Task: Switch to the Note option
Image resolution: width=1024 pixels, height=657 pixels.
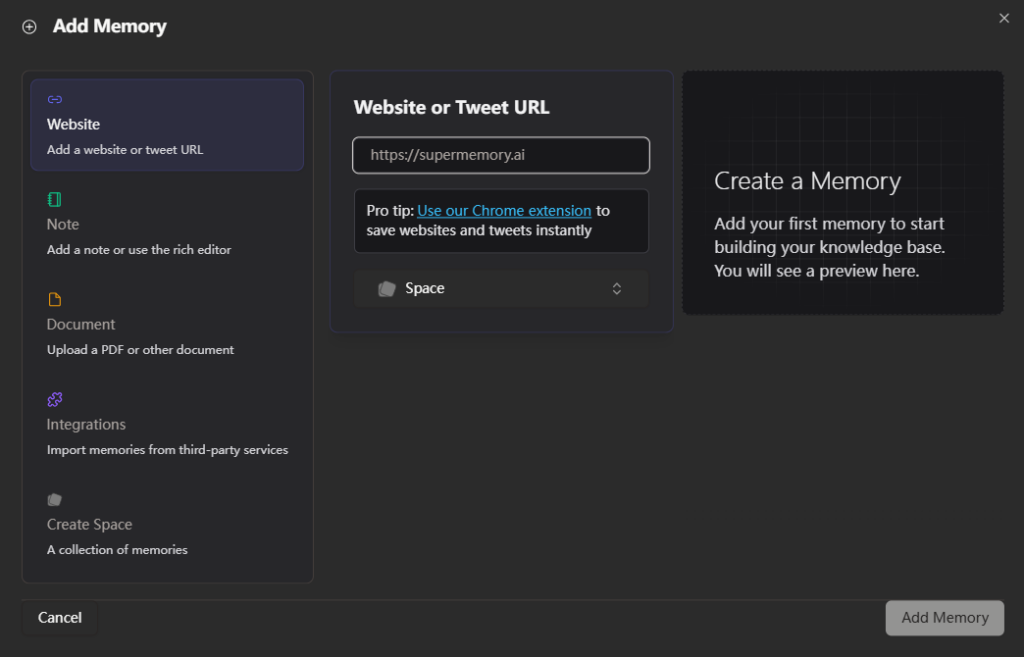Action: 167,225
